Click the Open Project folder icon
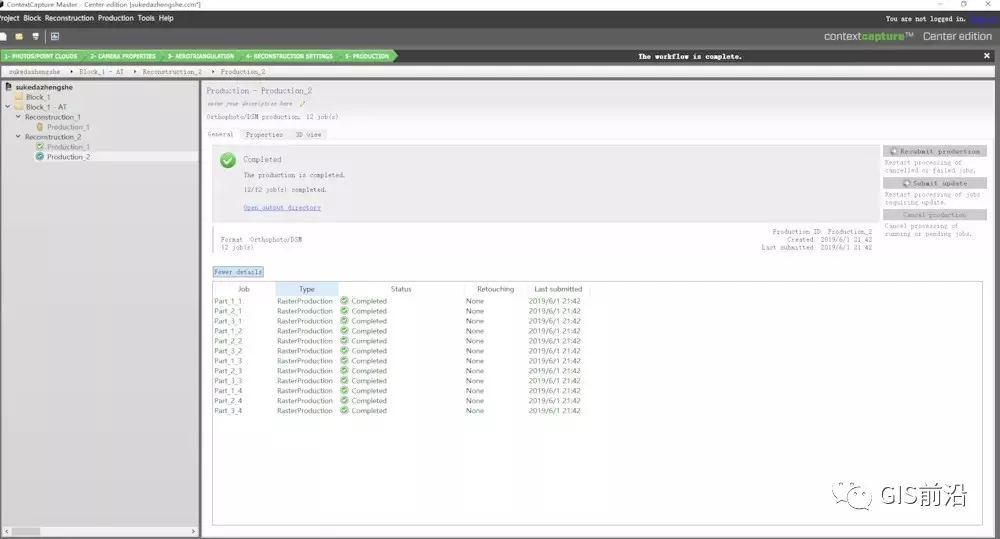1000x539 pixels. pyautogui.click(x=18, y=37)
